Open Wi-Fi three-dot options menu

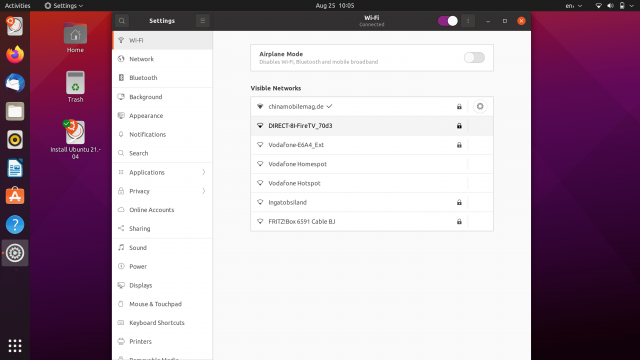coord(468,21)
